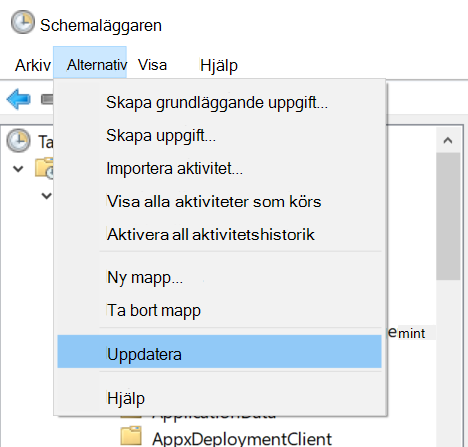Click Uppdatera in the Alternativ menu
The width and height of the screenshot is (468, 447).
[220, 352]
